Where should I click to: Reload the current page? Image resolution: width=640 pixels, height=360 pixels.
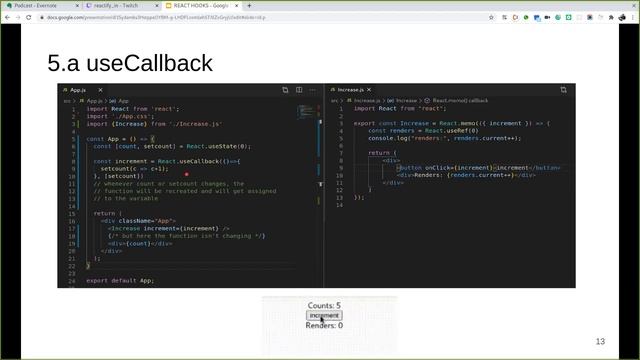29,18
